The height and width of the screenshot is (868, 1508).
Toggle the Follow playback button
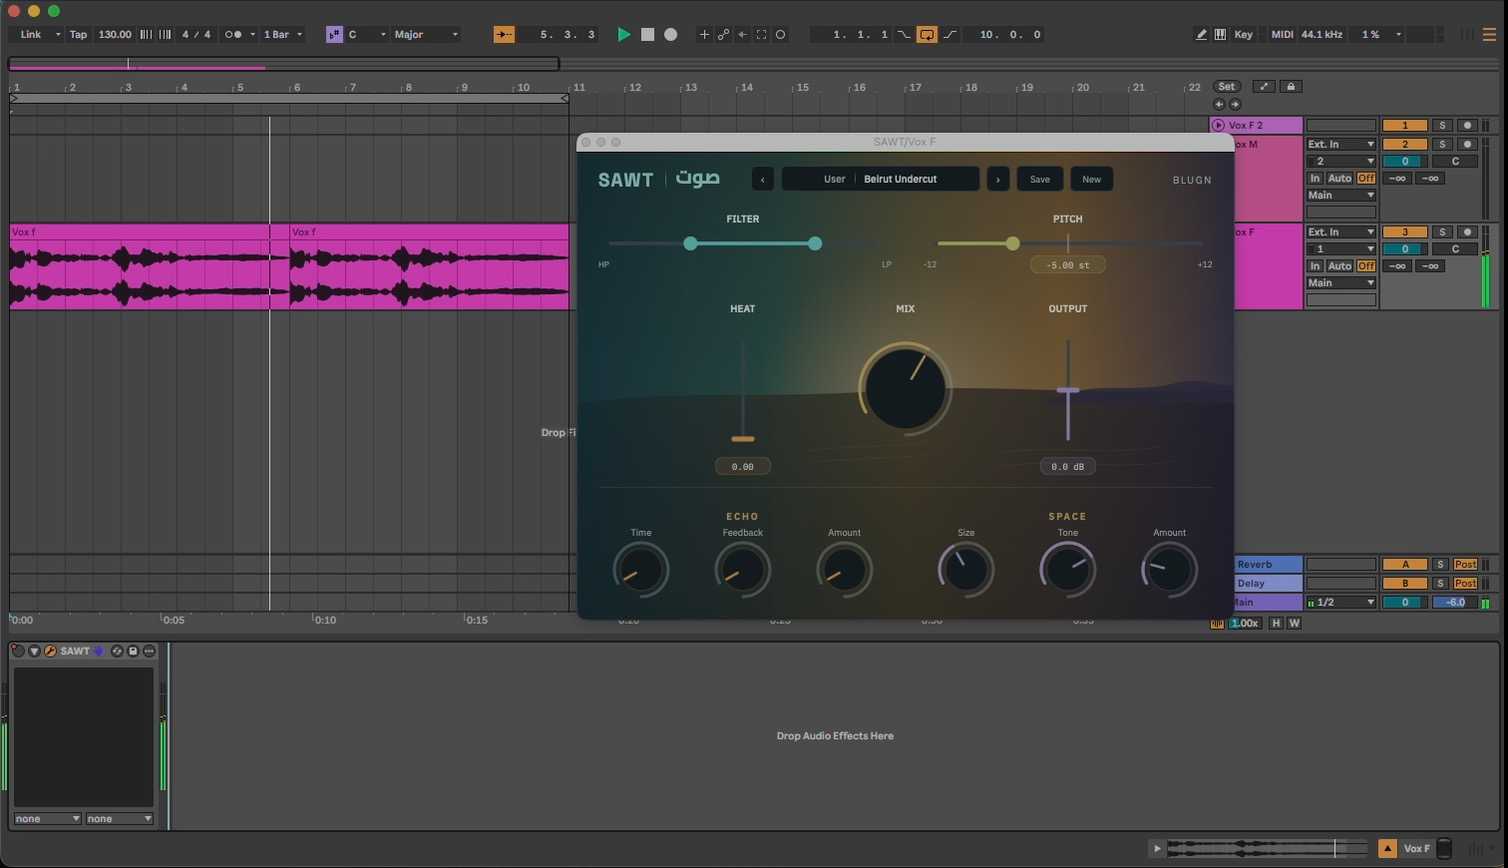coord(504,34)
